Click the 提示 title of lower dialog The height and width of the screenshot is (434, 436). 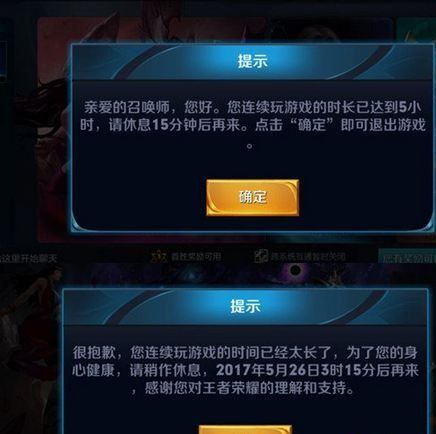[245, 306]
